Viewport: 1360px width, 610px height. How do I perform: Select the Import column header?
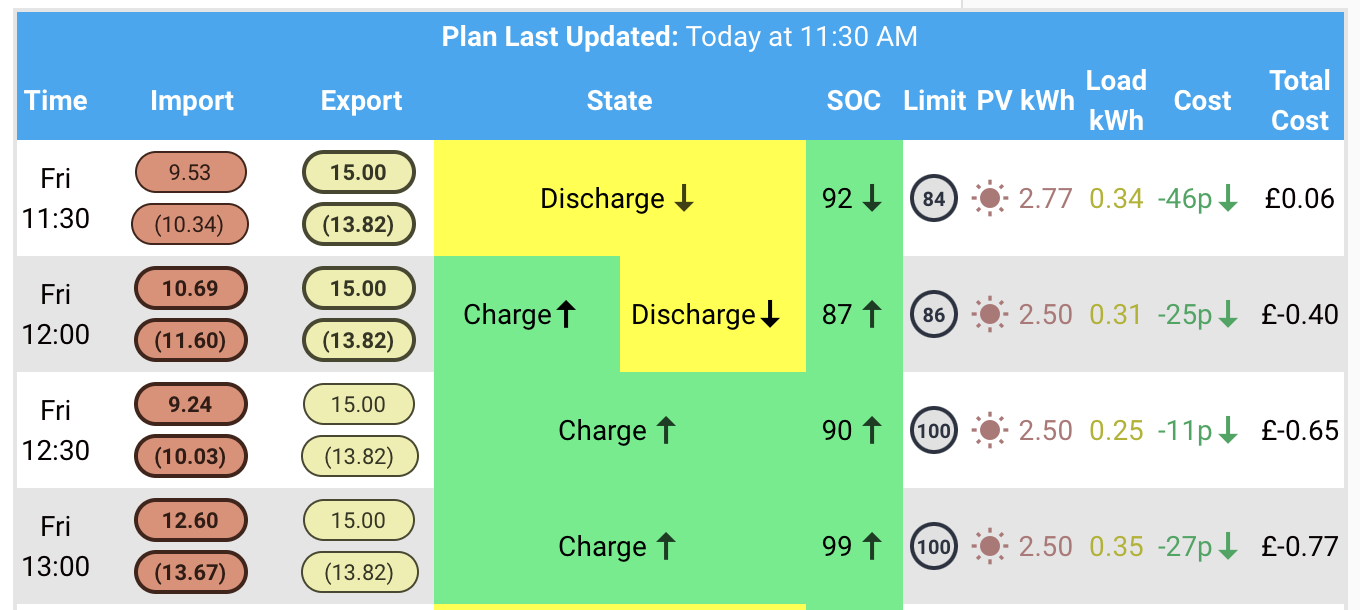pos(192,100)
